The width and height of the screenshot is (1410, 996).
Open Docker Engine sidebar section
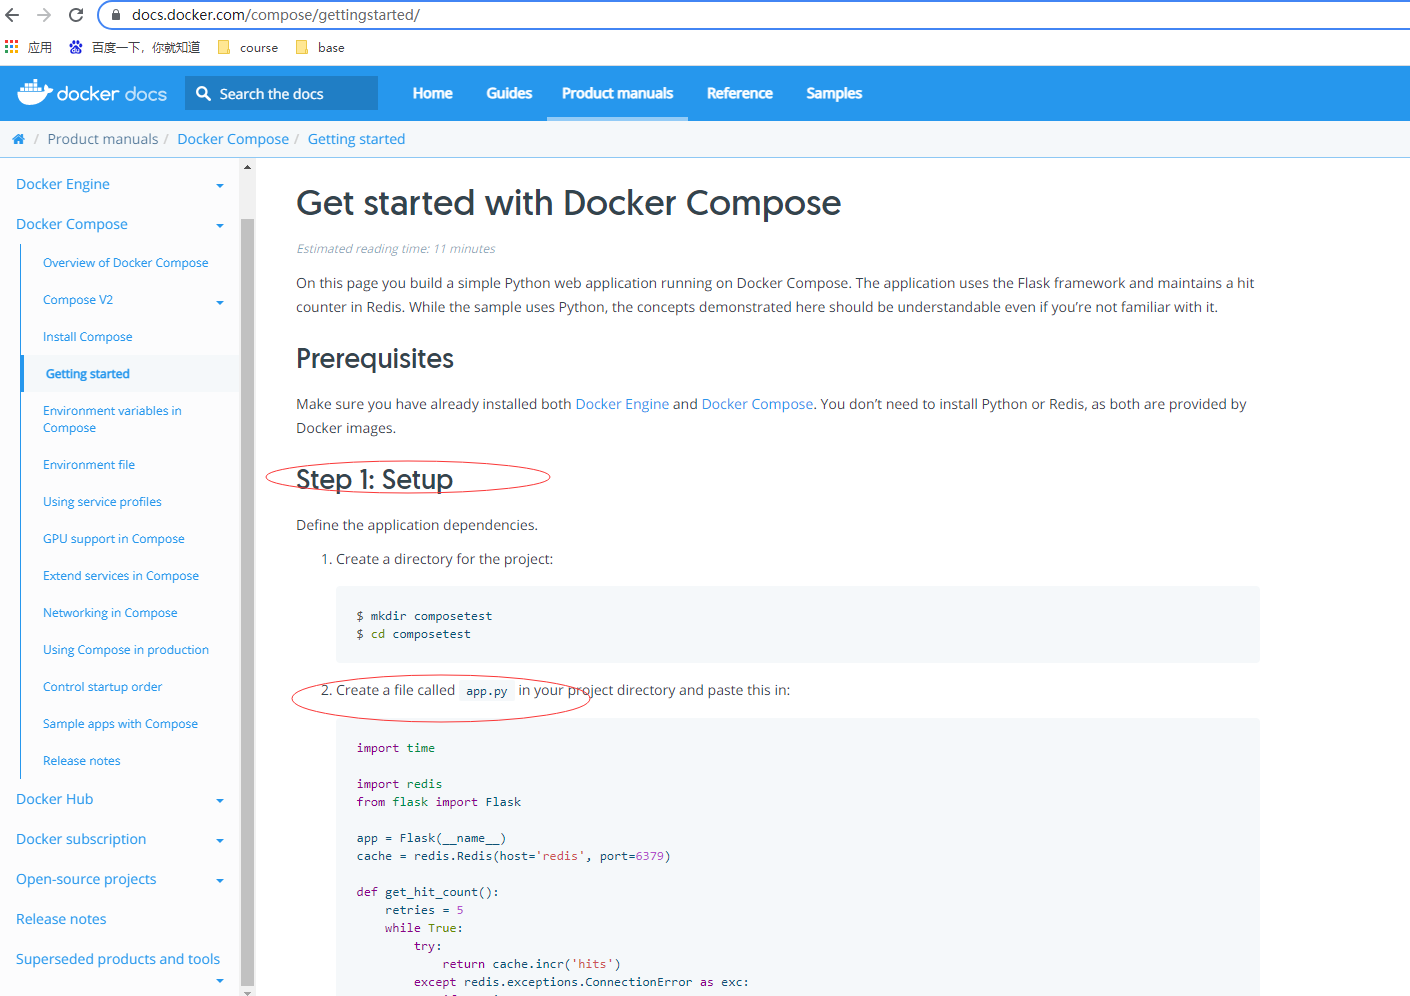(x=63, y=184)
